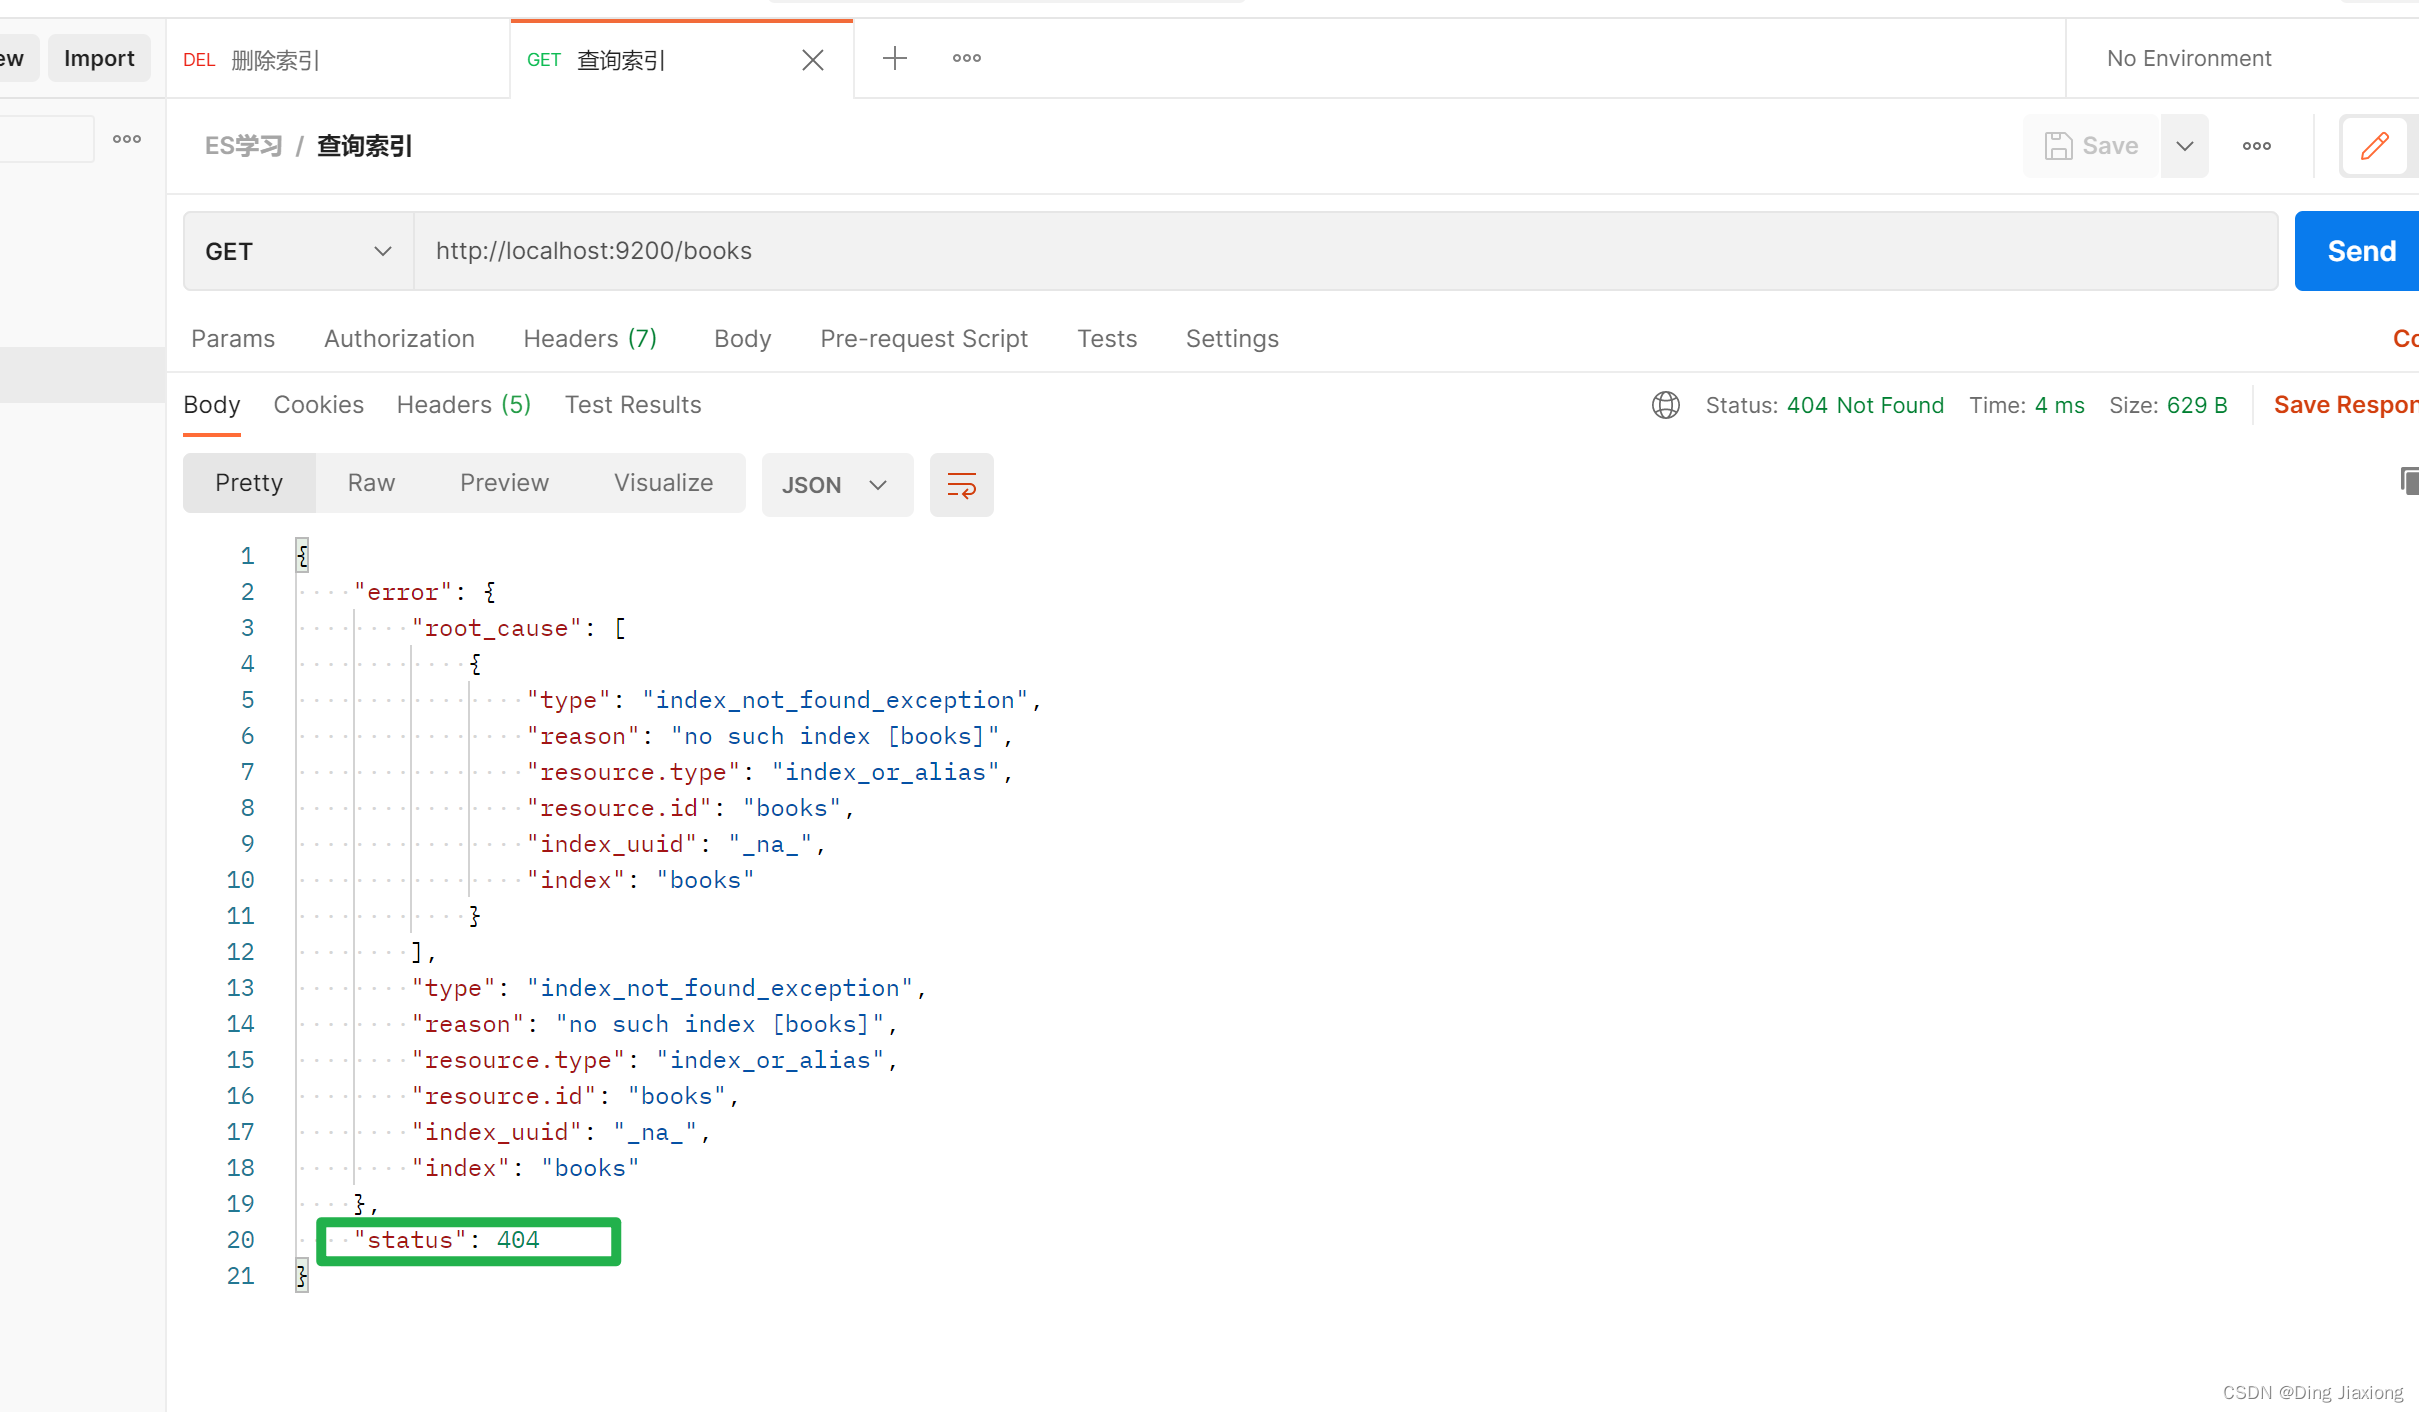Open the Params tab

(233, 339)
